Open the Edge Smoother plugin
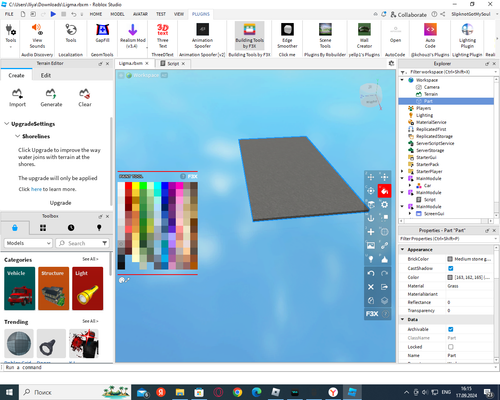 coord(287,36)
